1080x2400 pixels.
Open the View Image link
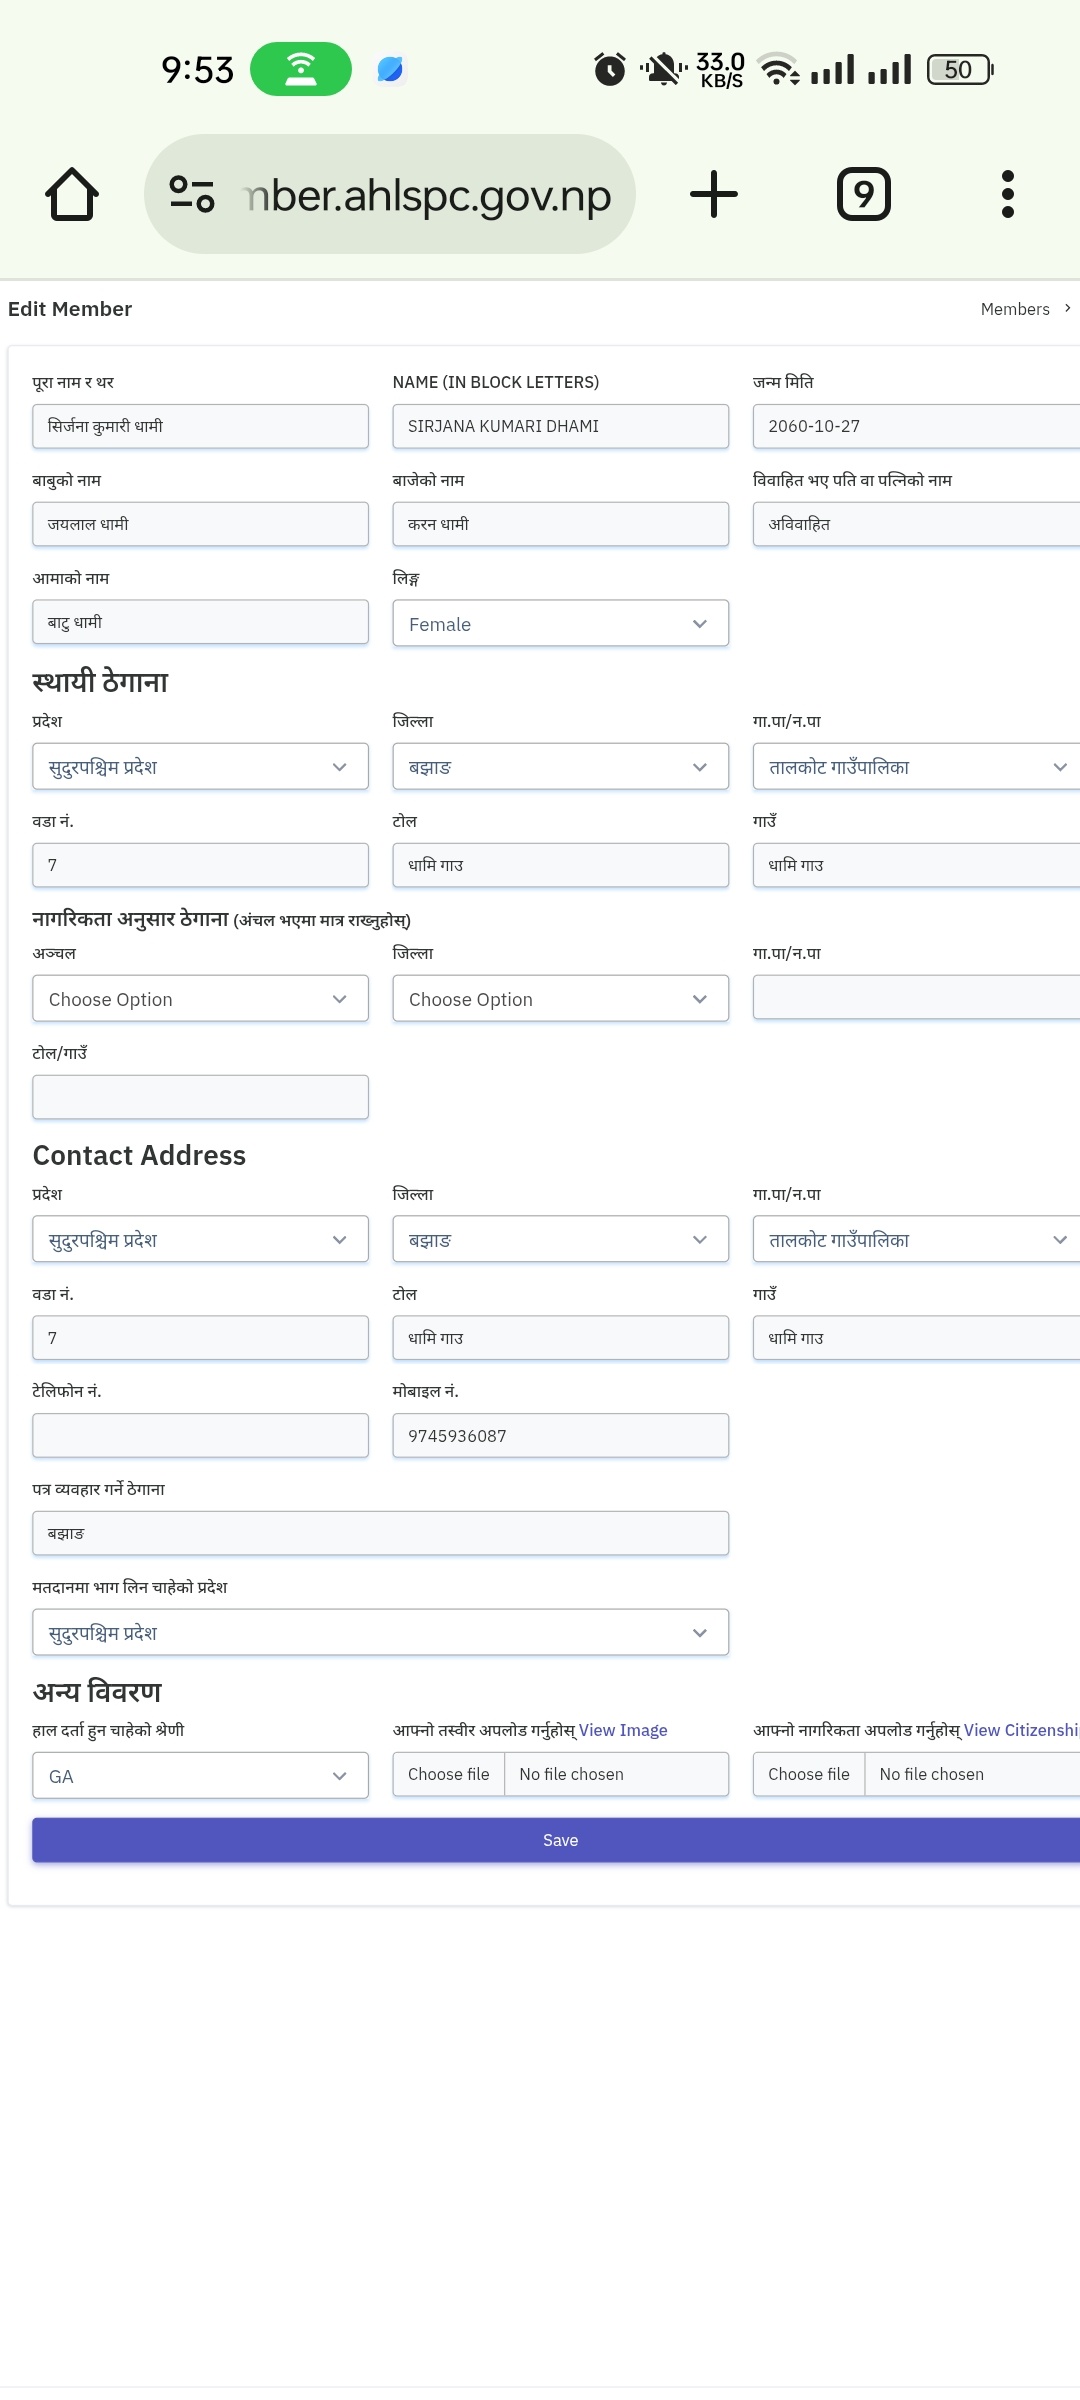[x=623, y=1730]
